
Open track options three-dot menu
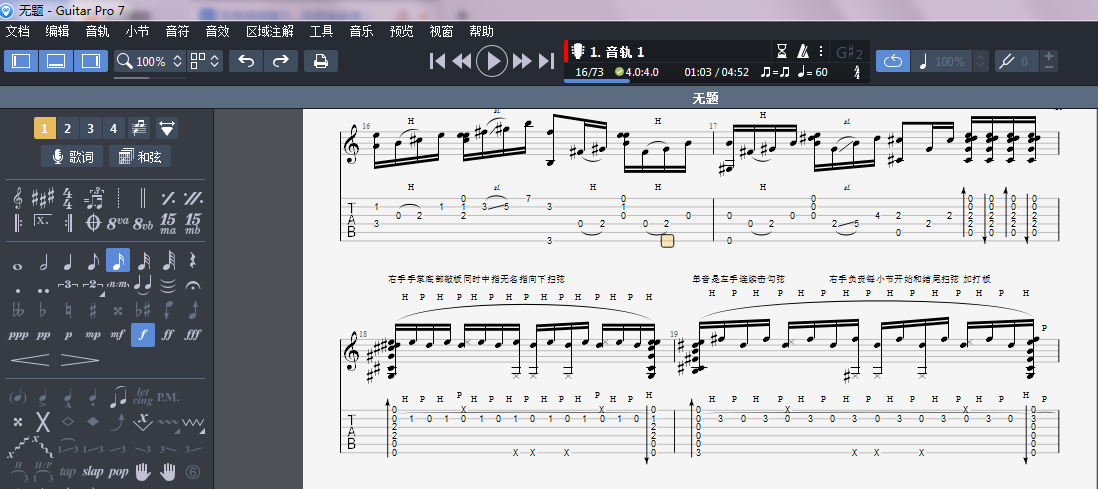(x=821, y=51)
